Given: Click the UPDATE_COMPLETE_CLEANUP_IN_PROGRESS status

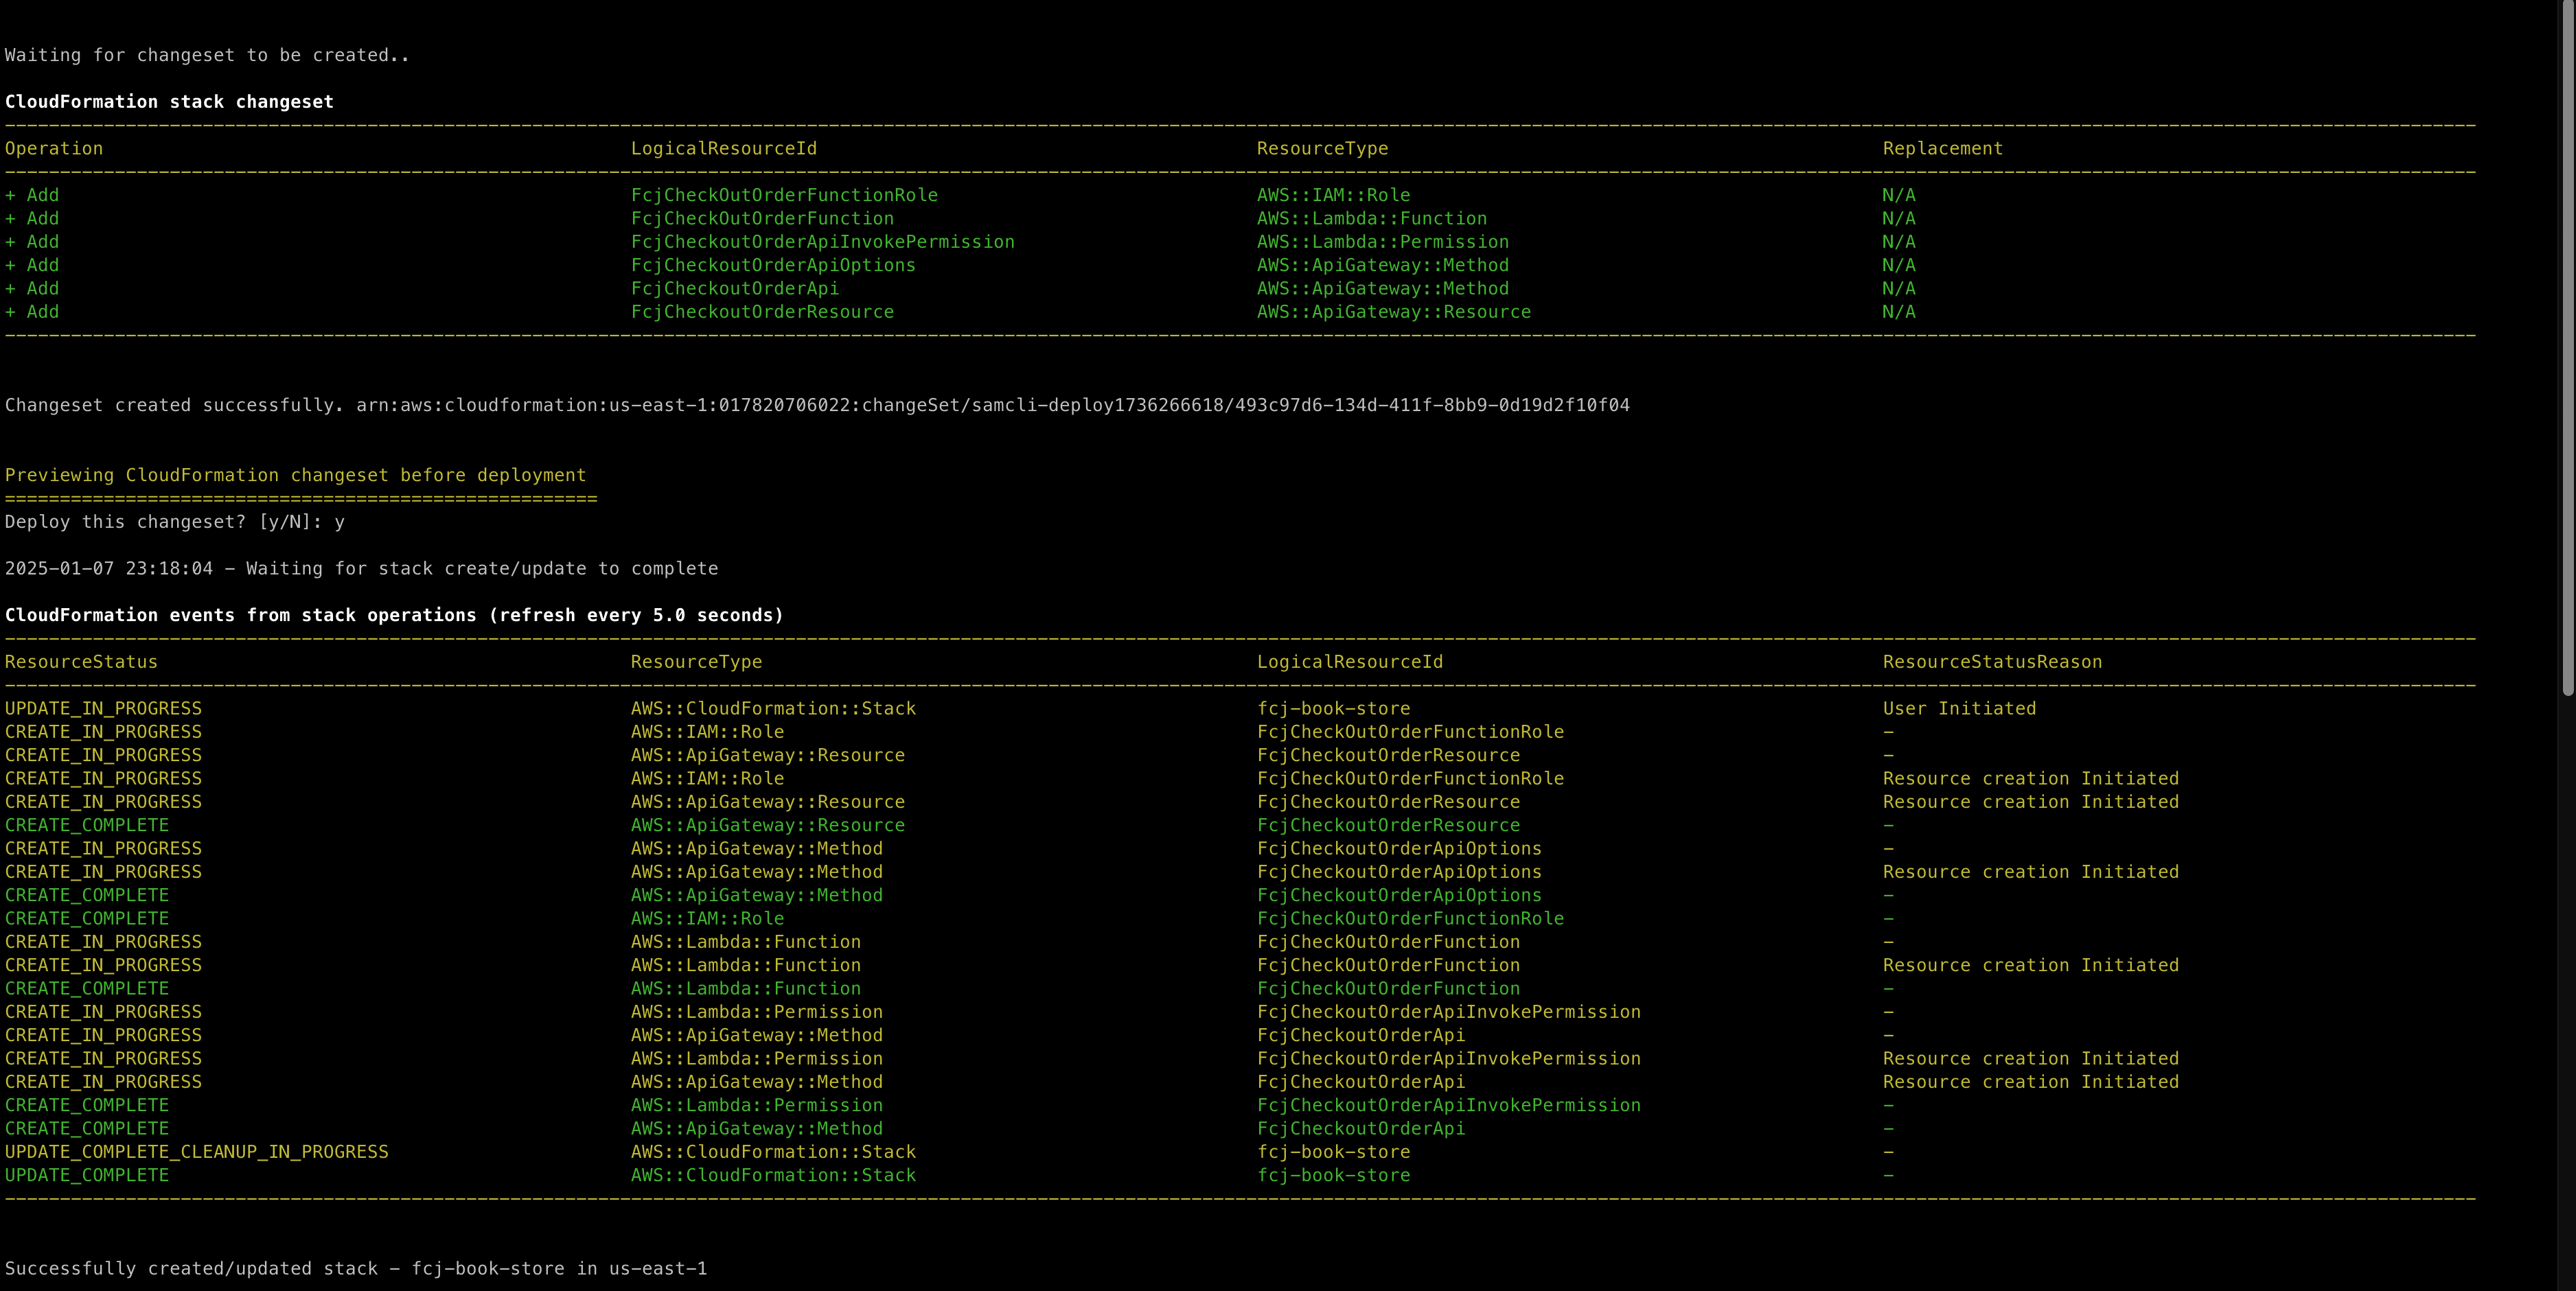Looking at the screenshot, I should point(196,1152).
